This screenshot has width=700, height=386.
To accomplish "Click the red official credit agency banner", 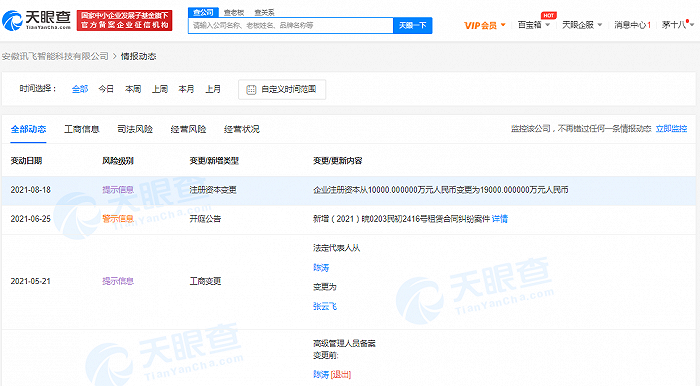I will (125, 21).
